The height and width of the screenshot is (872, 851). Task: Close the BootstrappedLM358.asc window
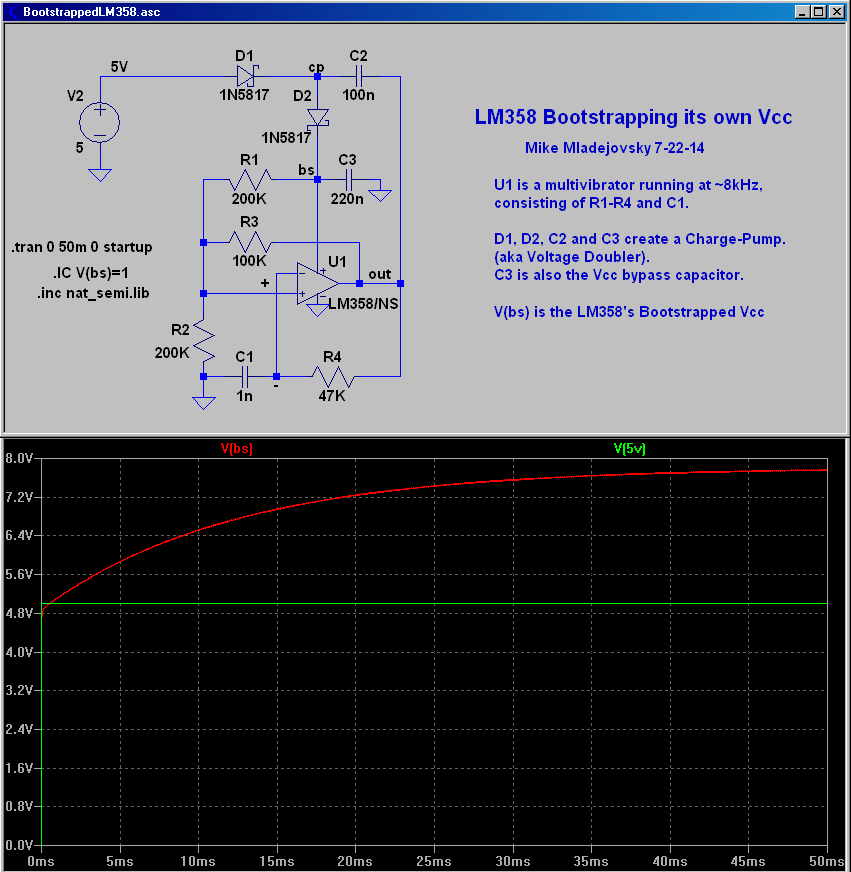pos(837,12)
